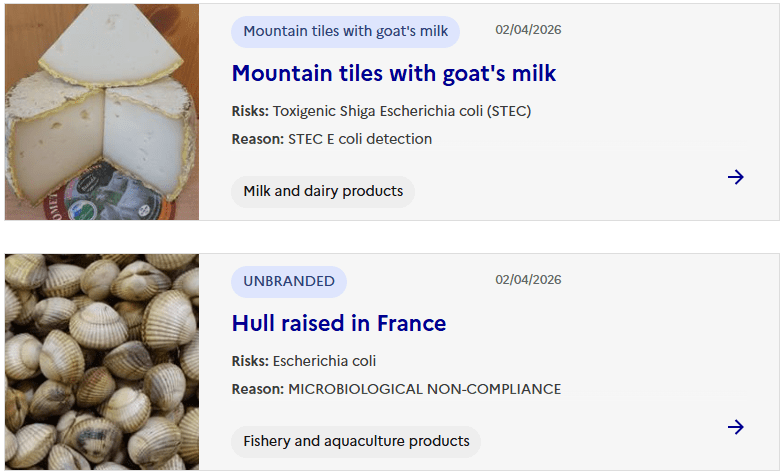Click the bold "Reason:" label on the goat's milk card
Viewport: 782px width, 472px height.
tap(257, 139)
